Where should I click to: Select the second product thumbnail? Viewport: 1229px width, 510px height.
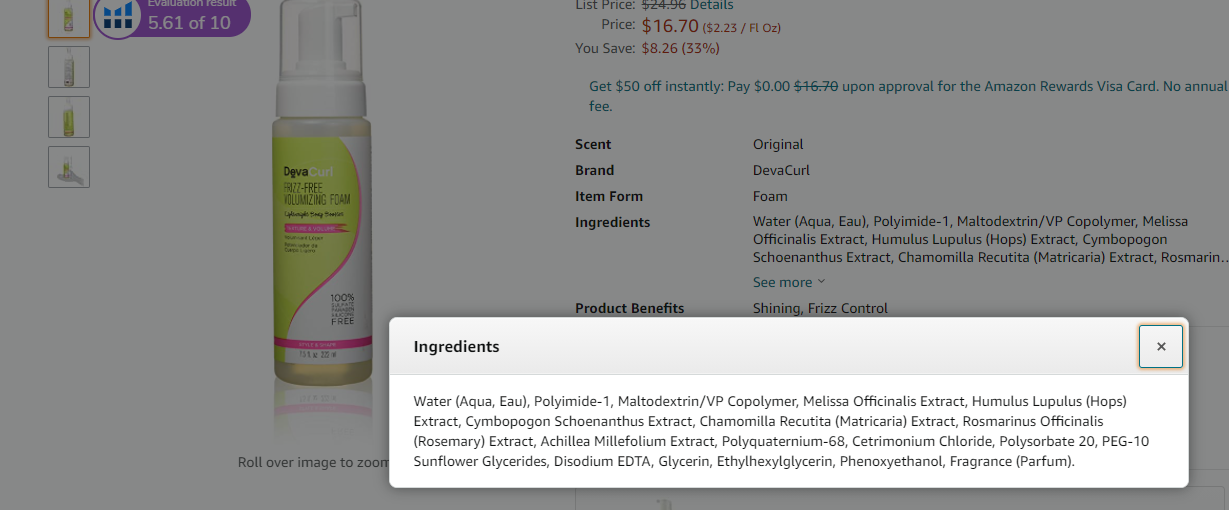(x=68, y=67)
